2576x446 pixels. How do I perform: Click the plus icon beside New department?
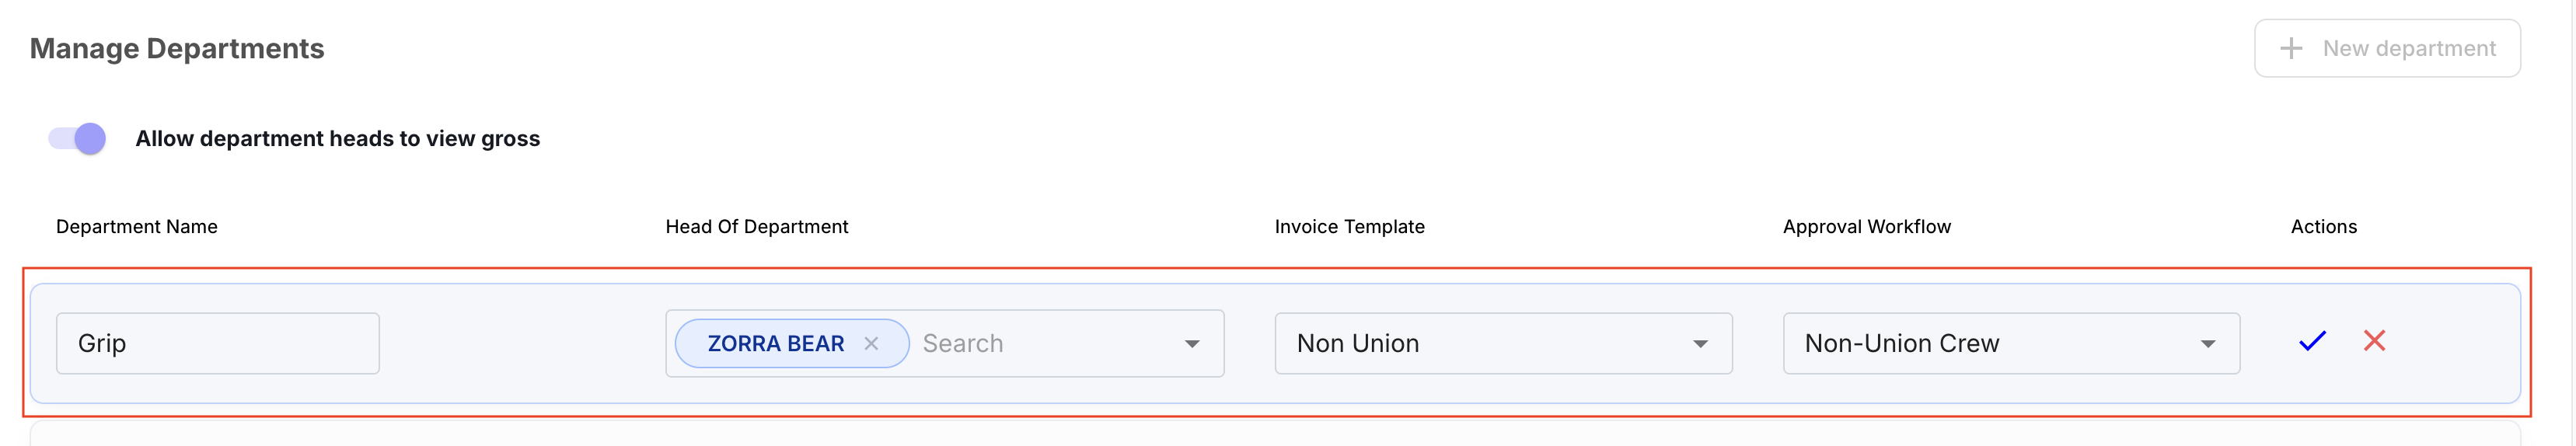[x=2291, y=48]
